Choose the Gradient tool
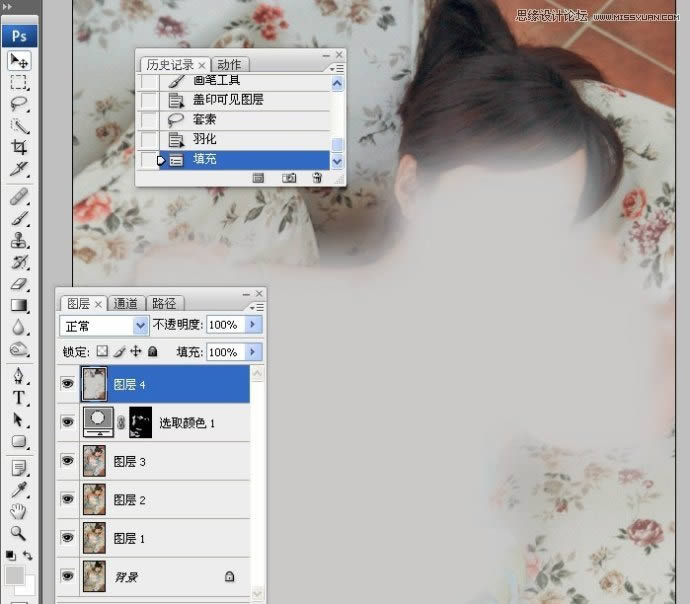This screenshot has width=690, height=604. [x=19, y=305]
